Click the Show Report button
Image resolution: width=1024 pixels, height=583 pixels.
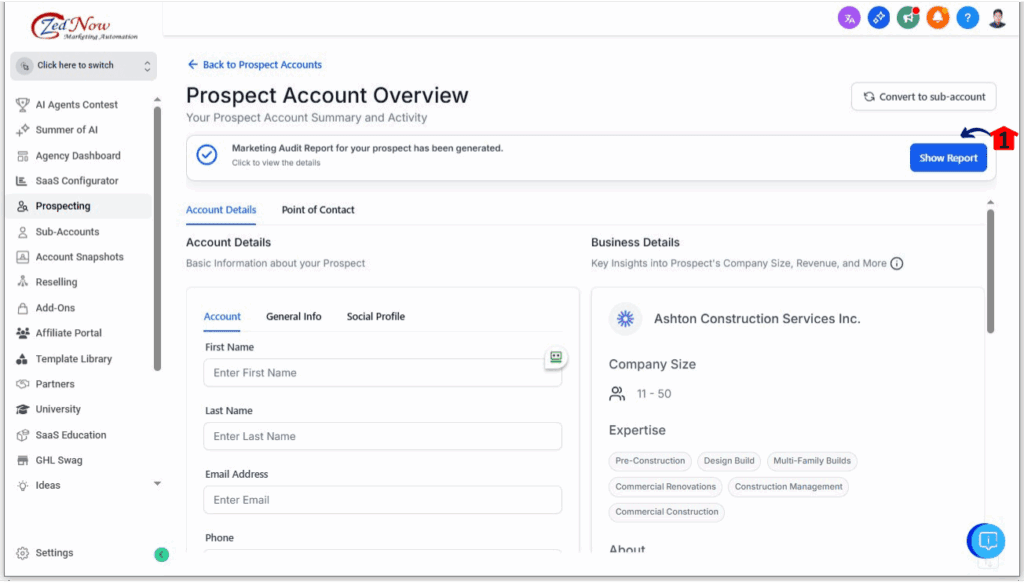click(948, 158)
